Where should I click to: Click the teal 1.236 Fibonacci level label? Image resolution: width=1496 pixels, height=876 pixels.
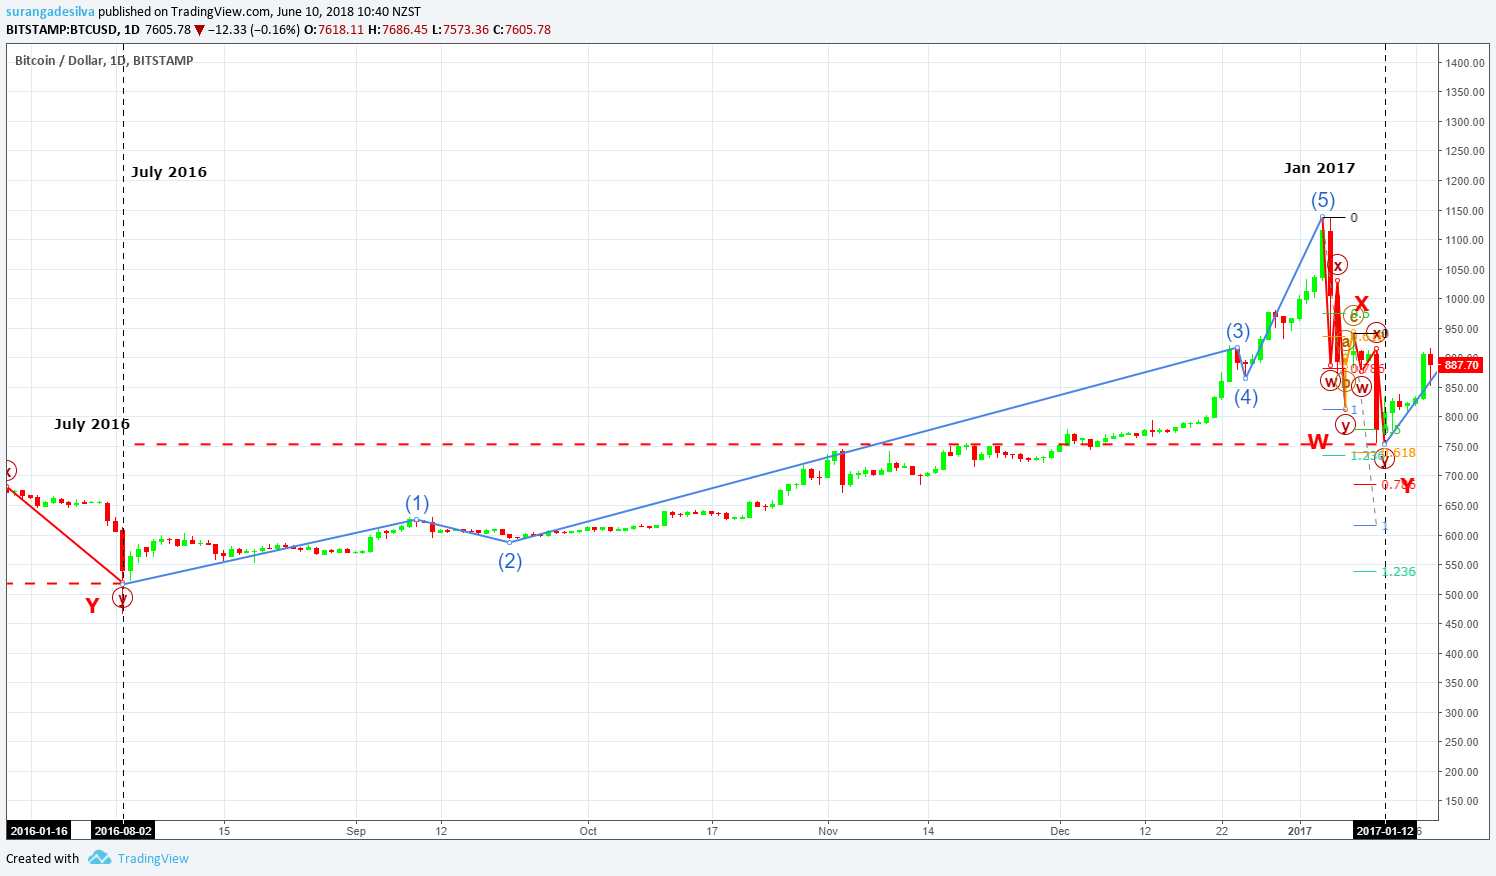point(1398,572)
